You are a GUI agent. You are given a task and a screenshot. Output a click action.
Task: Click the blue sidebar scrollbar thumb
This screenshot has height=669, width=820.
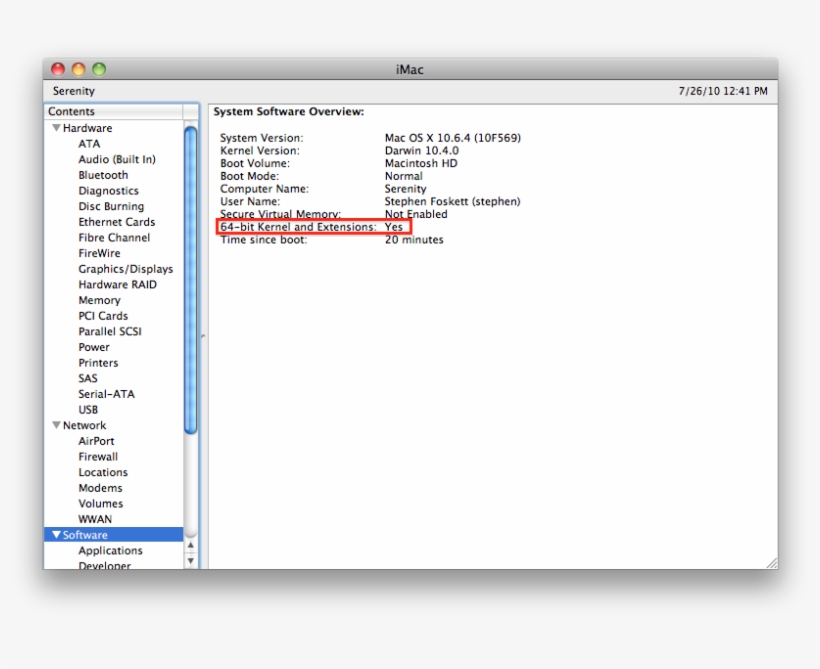191,280
